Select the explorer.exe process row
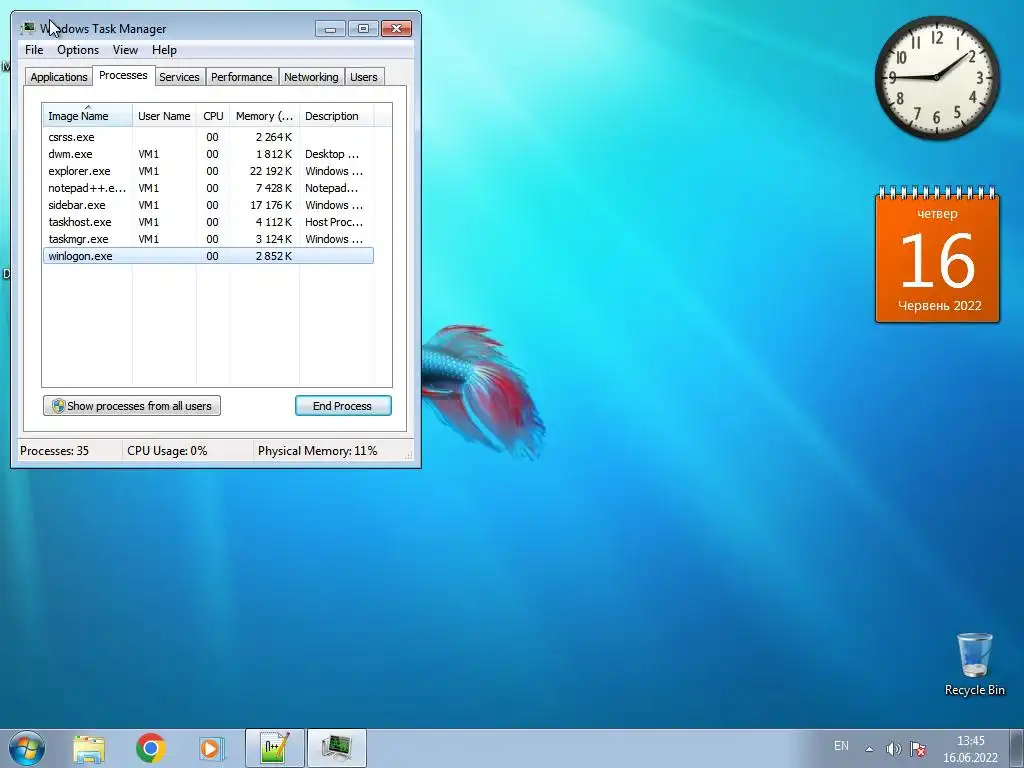This screenshot has width=1024, height=768. pos(208,171)
